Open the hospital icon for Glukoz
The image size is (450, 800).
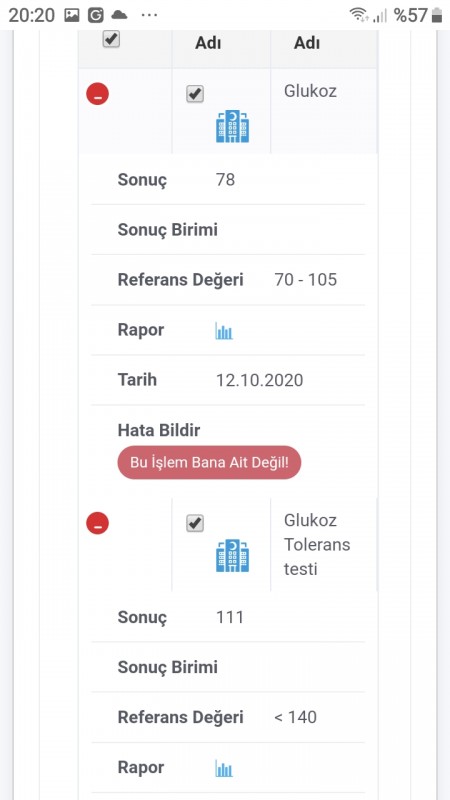tap(232, 126)
